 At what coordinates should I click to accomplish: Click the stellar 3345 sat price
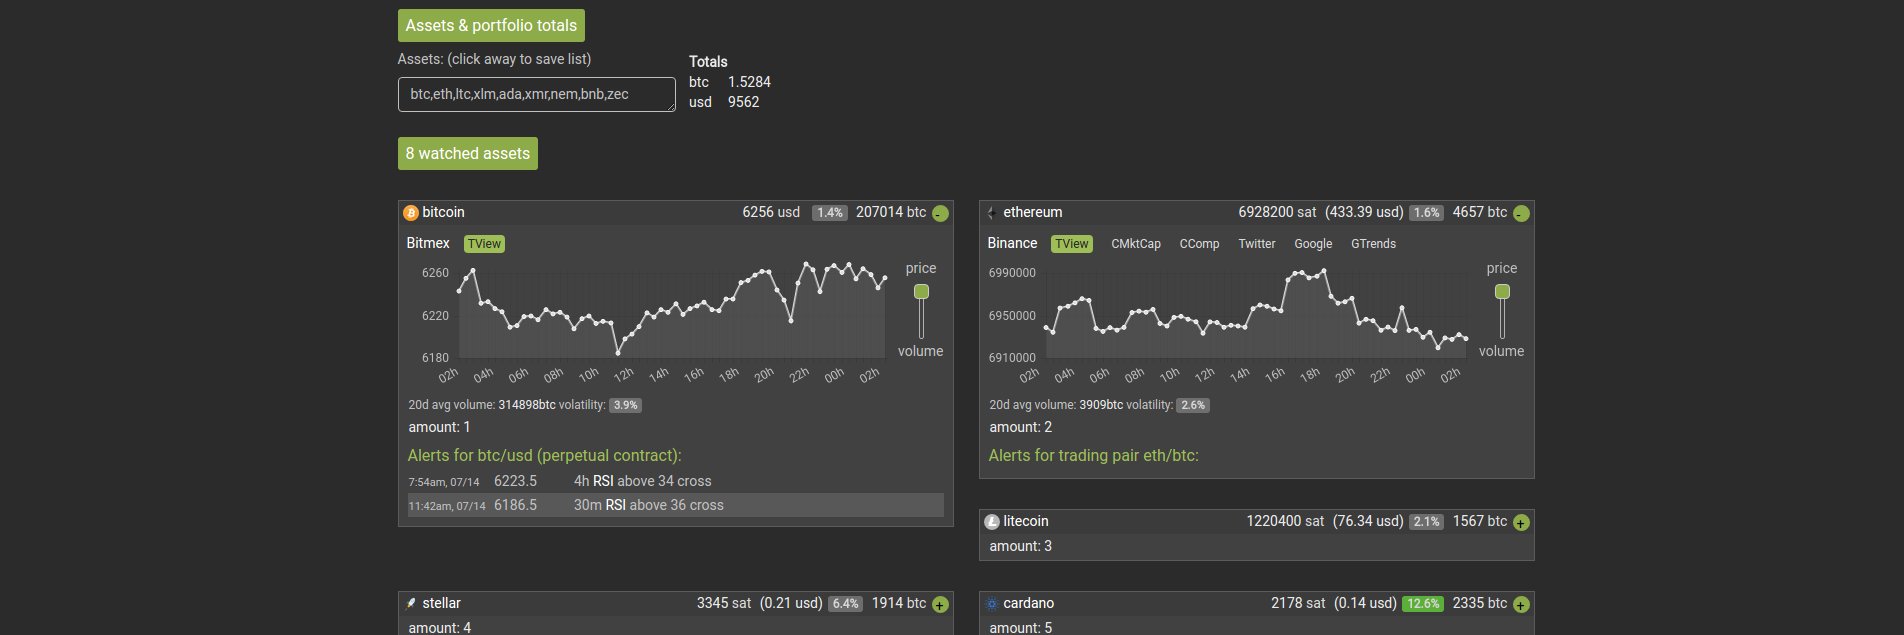724,603
